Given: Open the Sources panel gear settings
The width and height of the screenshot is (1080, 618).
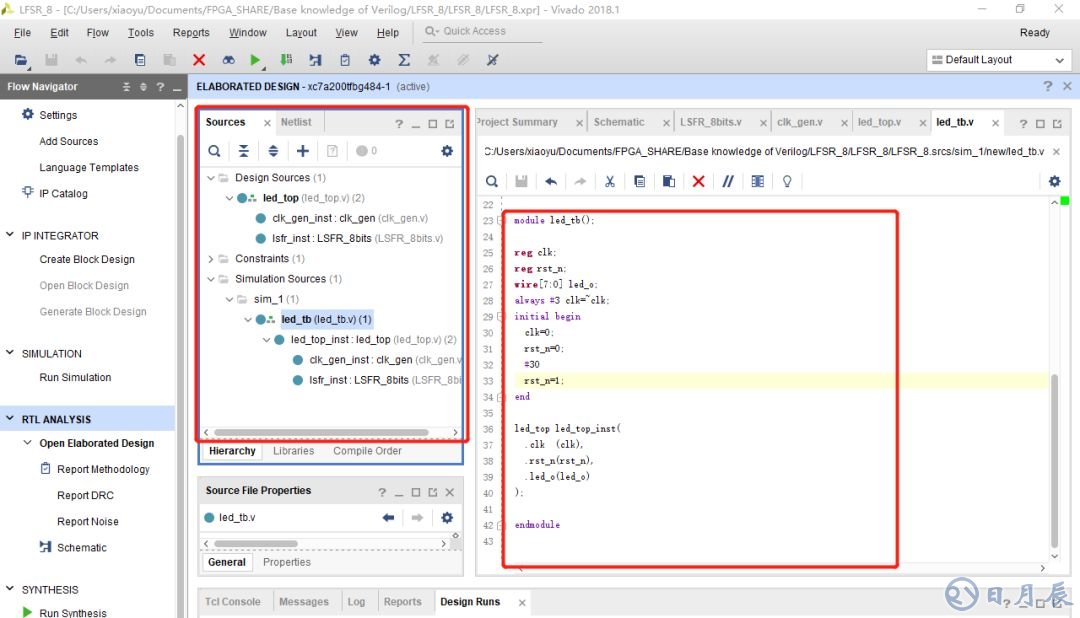Looking at the screenshot, I should click(x=447, y=151).
